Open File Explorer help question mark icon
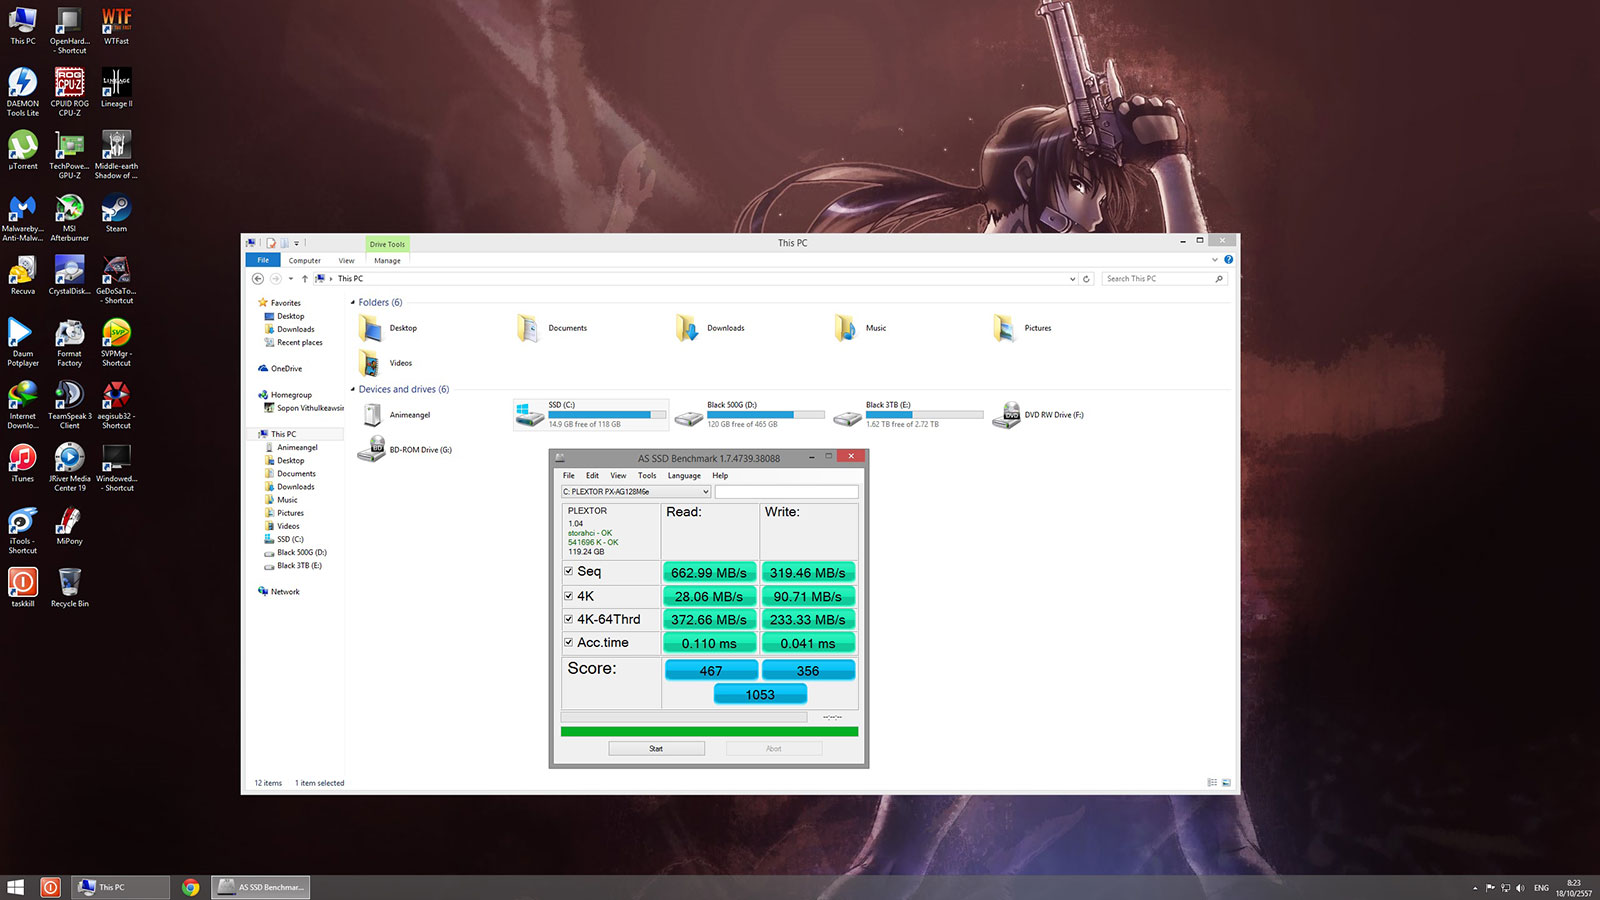1600x900 pixels. pos(1228,260)
